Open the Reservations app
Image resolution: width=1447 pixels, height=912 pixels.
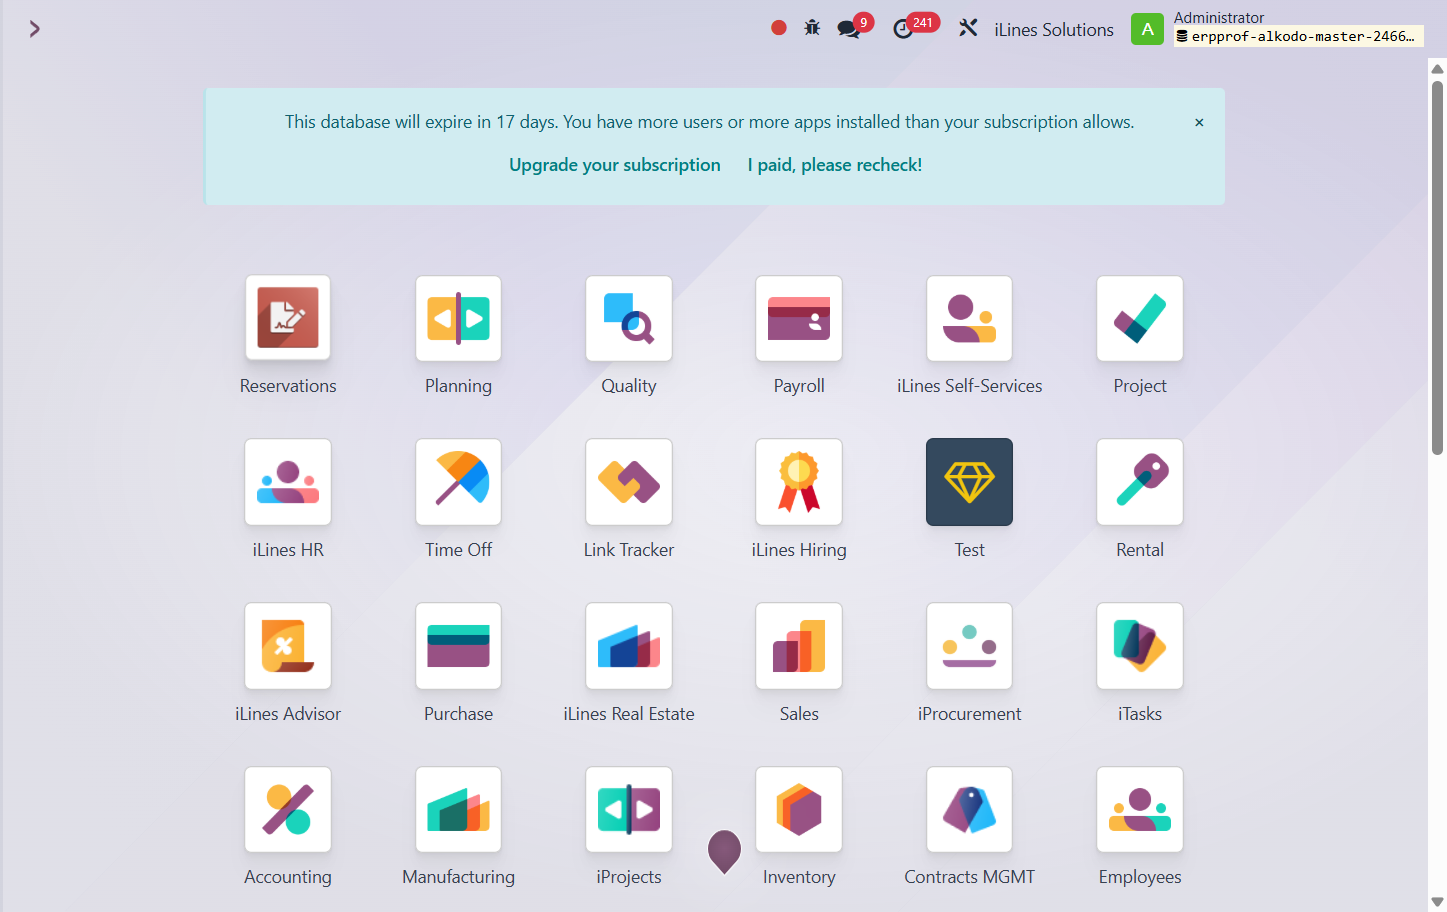288,318
